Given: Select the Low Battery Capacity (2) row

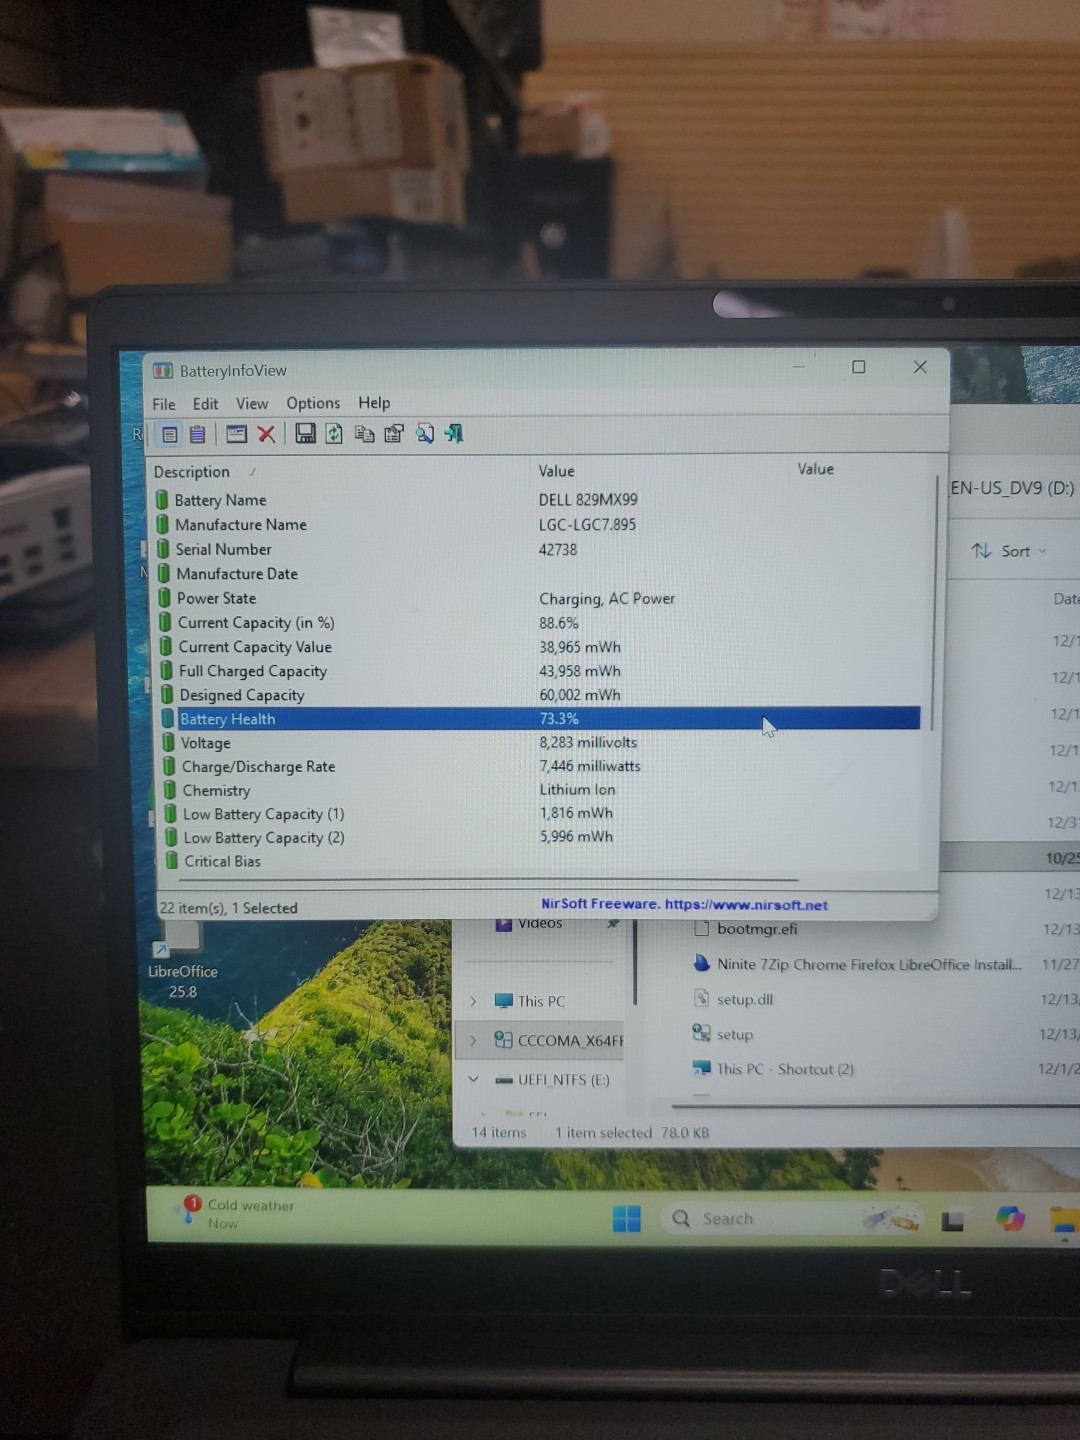Looking at the screenshot, I should coord(540,837).
